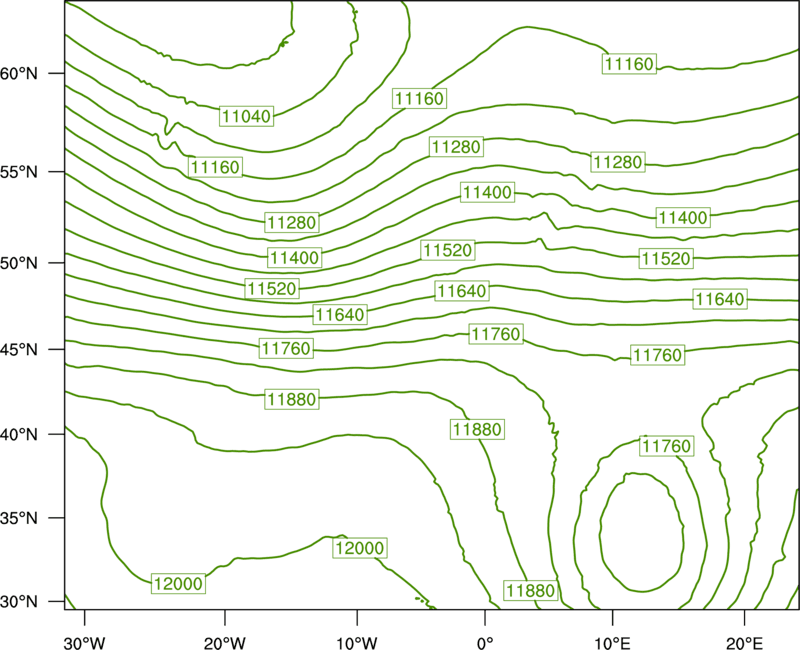Pick the 10°W longitude axis label
The width and height of the screenshot is (800, 650).
[357, 643]
